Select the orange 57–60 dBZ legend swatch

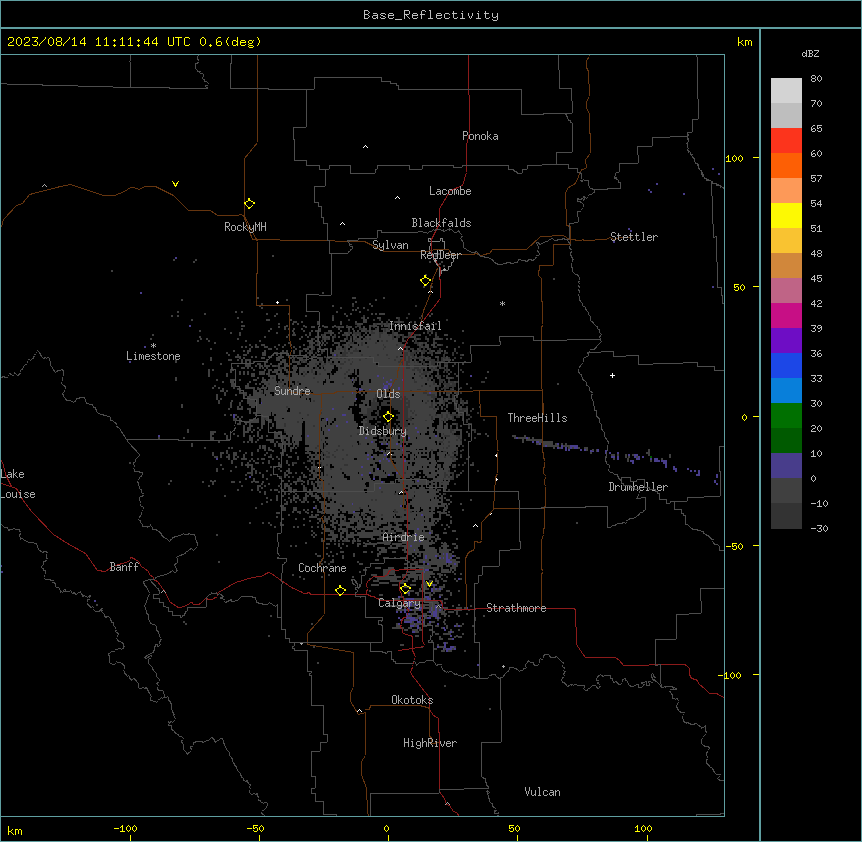click(786, 165)
